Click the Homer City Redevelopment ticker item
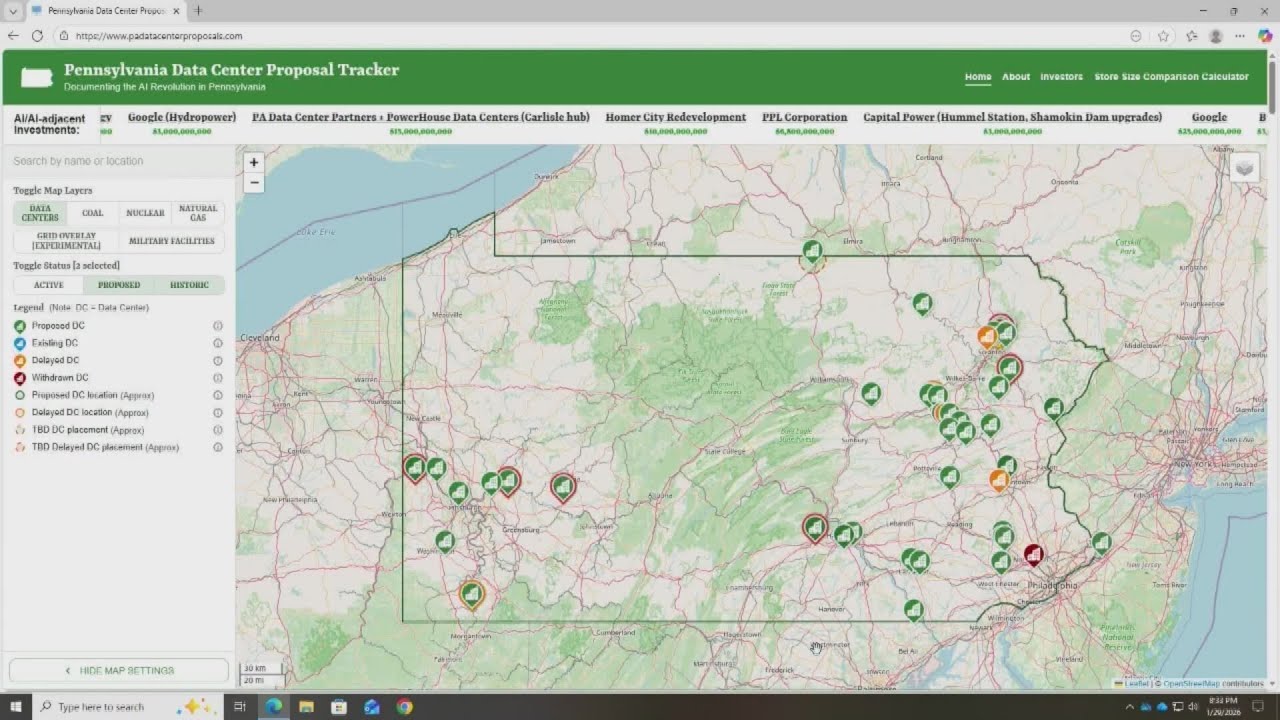Viewport: 1280px width, 720px height. (675, 123)
